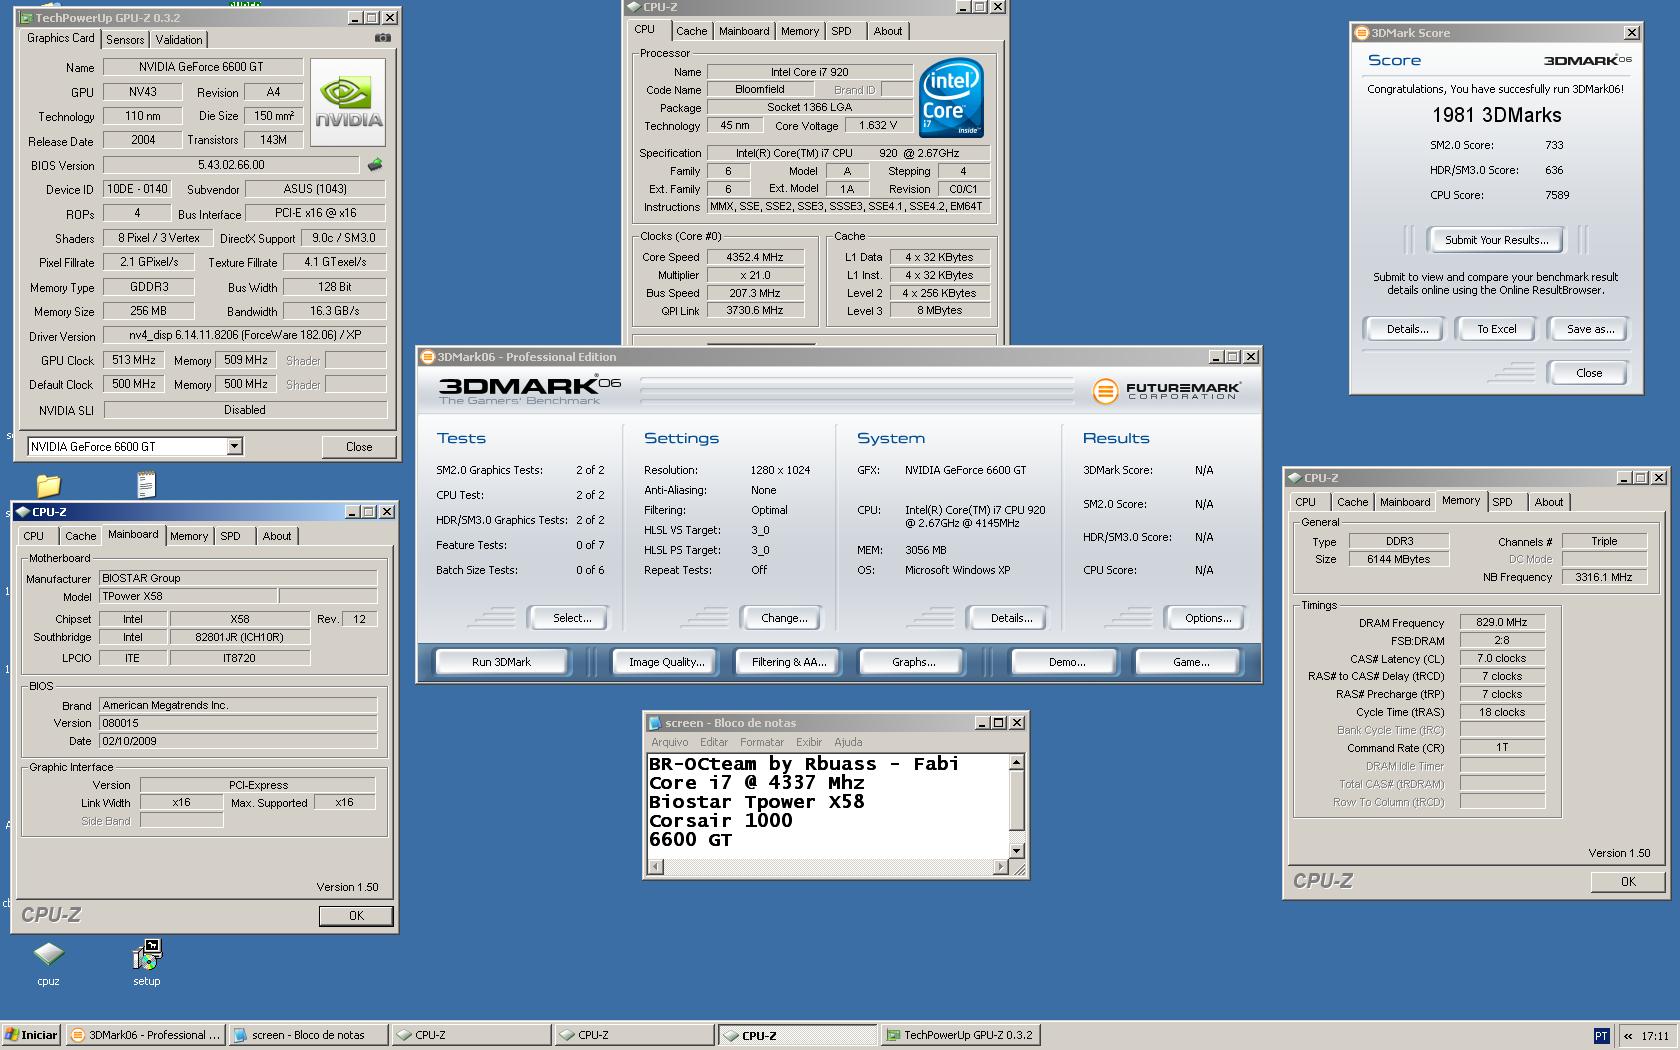
Task: Click the Core Speed value 4352.4 MHz
Action: tap(754, 257)
